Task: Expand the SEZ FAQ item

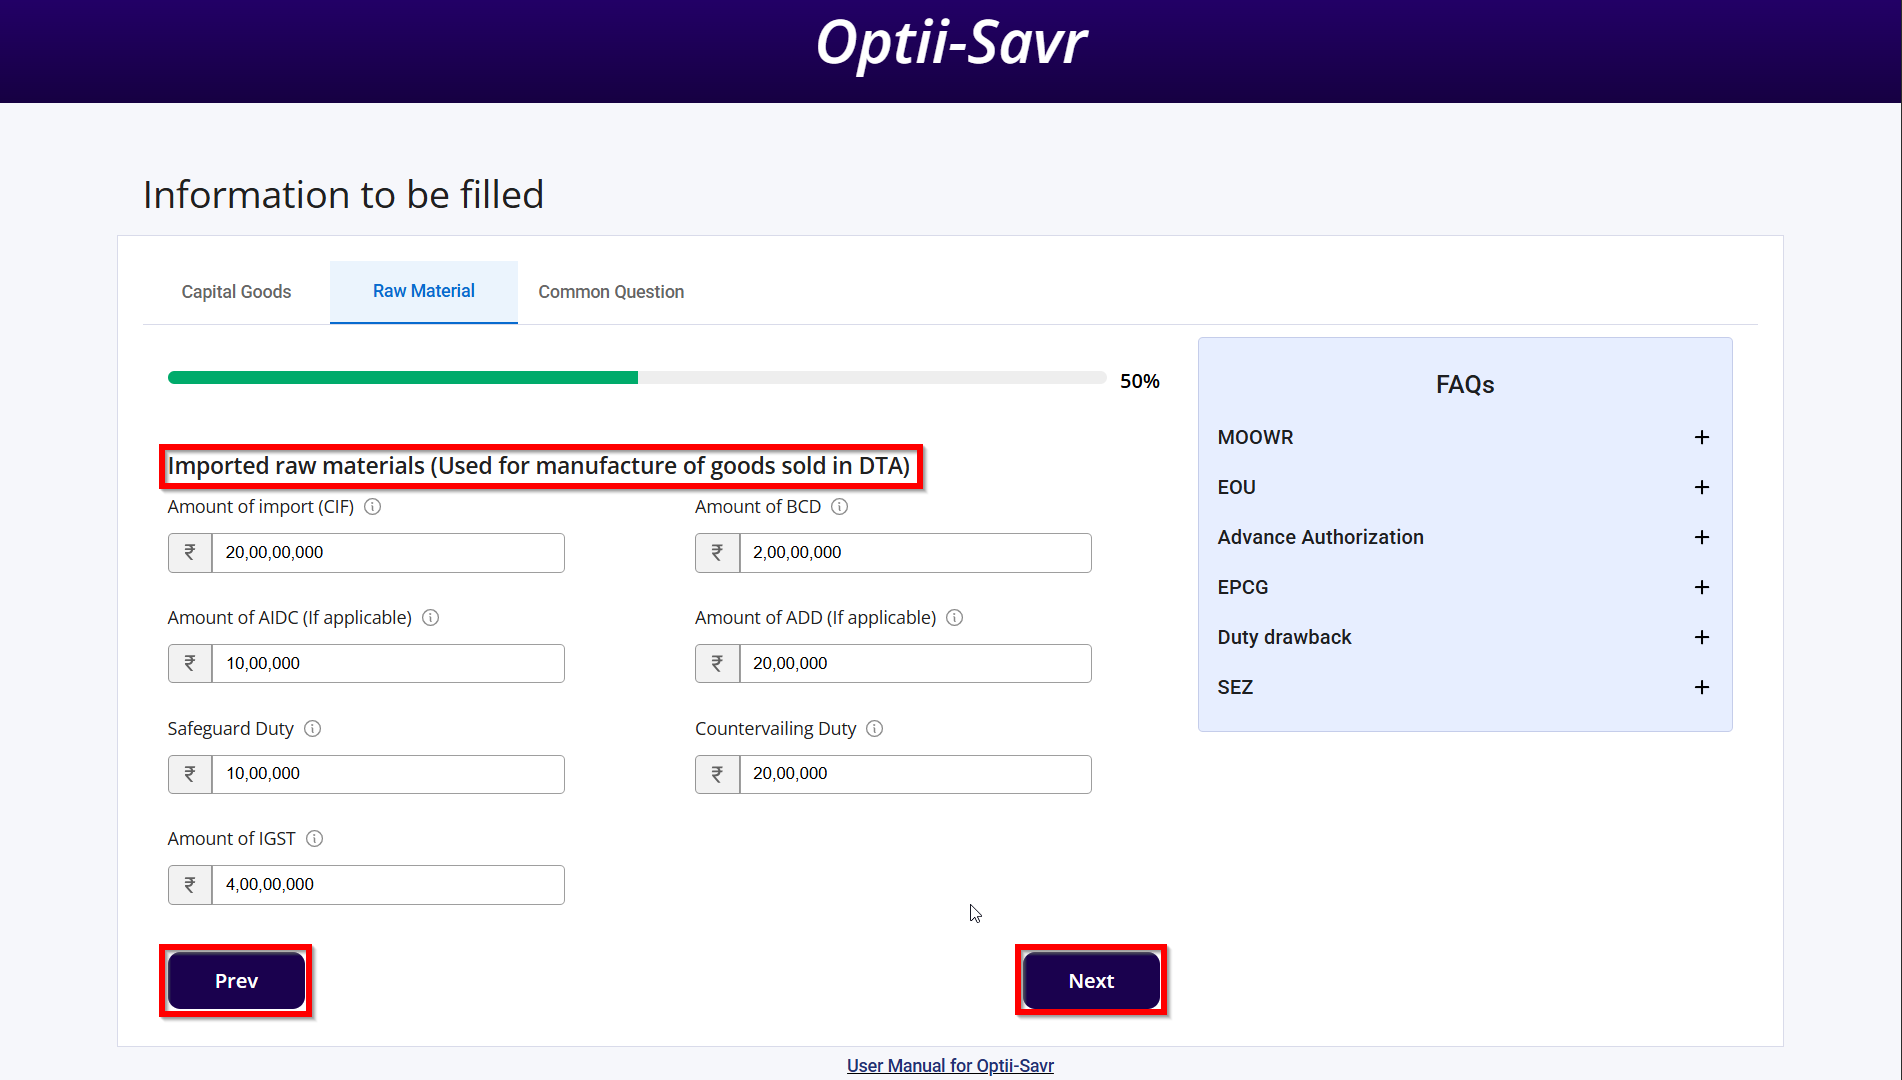Action: click(x=1701, y=687)
